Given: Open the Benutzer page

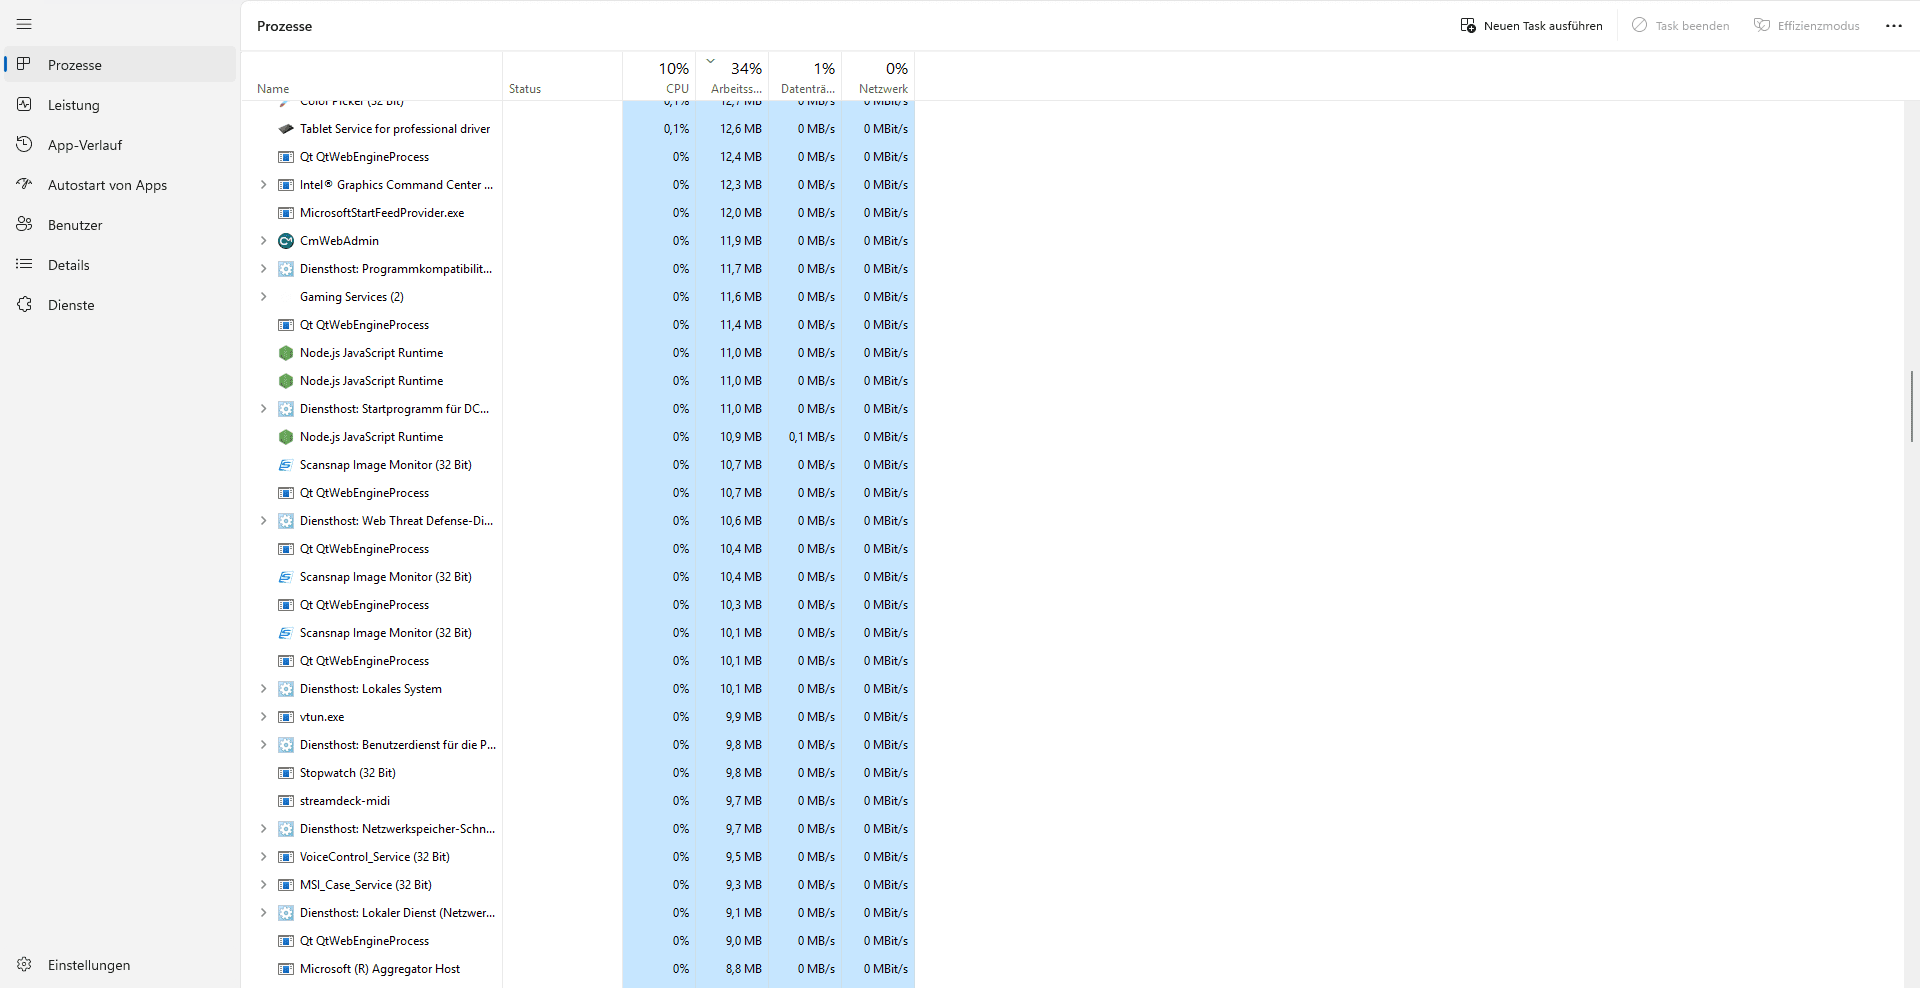Looking at the screenshot, I should [120, 224].
